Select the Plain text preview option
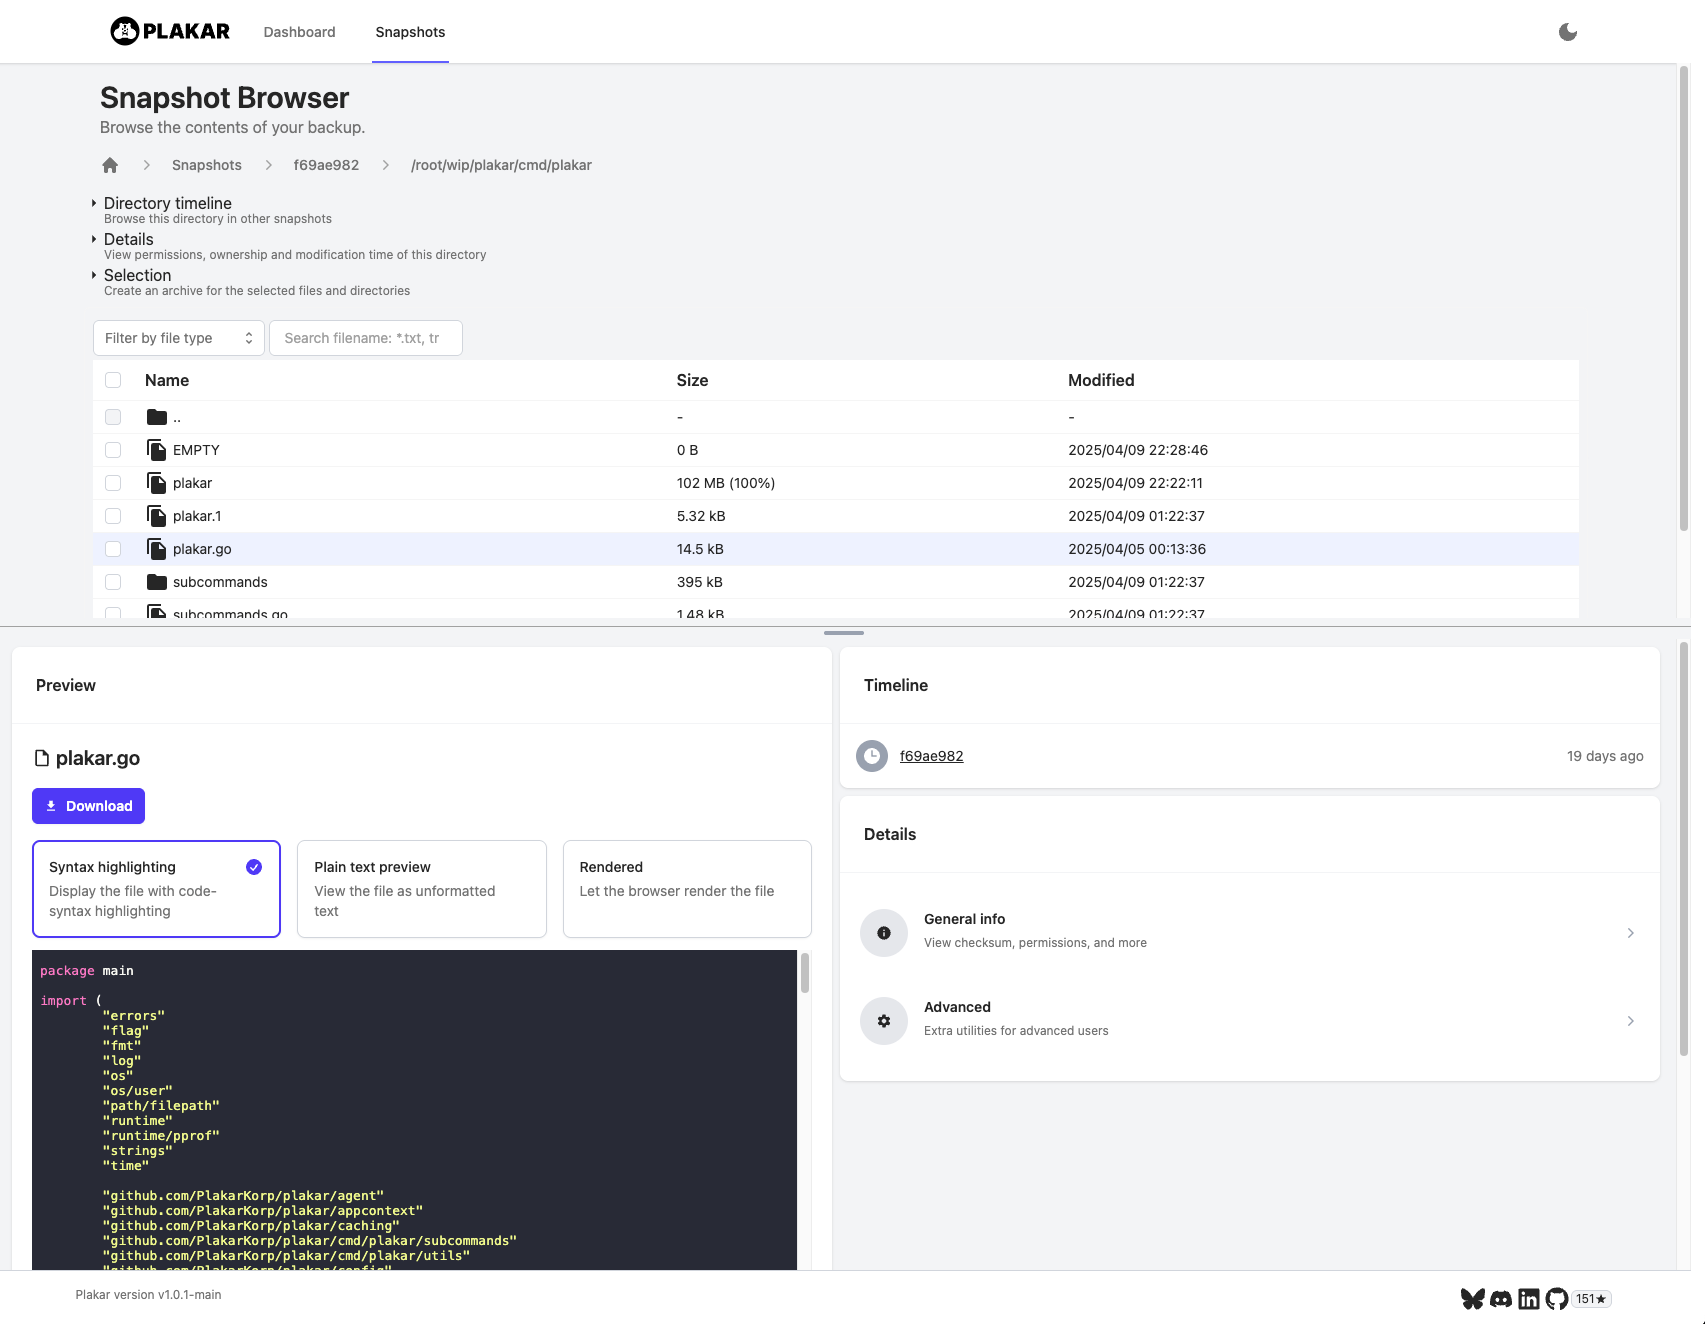 421,889
